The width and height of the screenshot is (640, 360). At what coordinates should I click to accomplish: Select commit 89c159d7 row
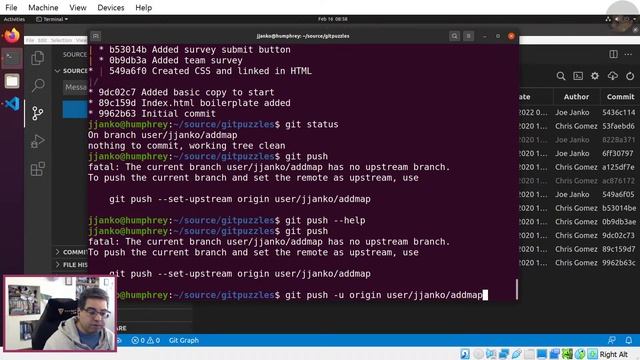click(579, 249)
